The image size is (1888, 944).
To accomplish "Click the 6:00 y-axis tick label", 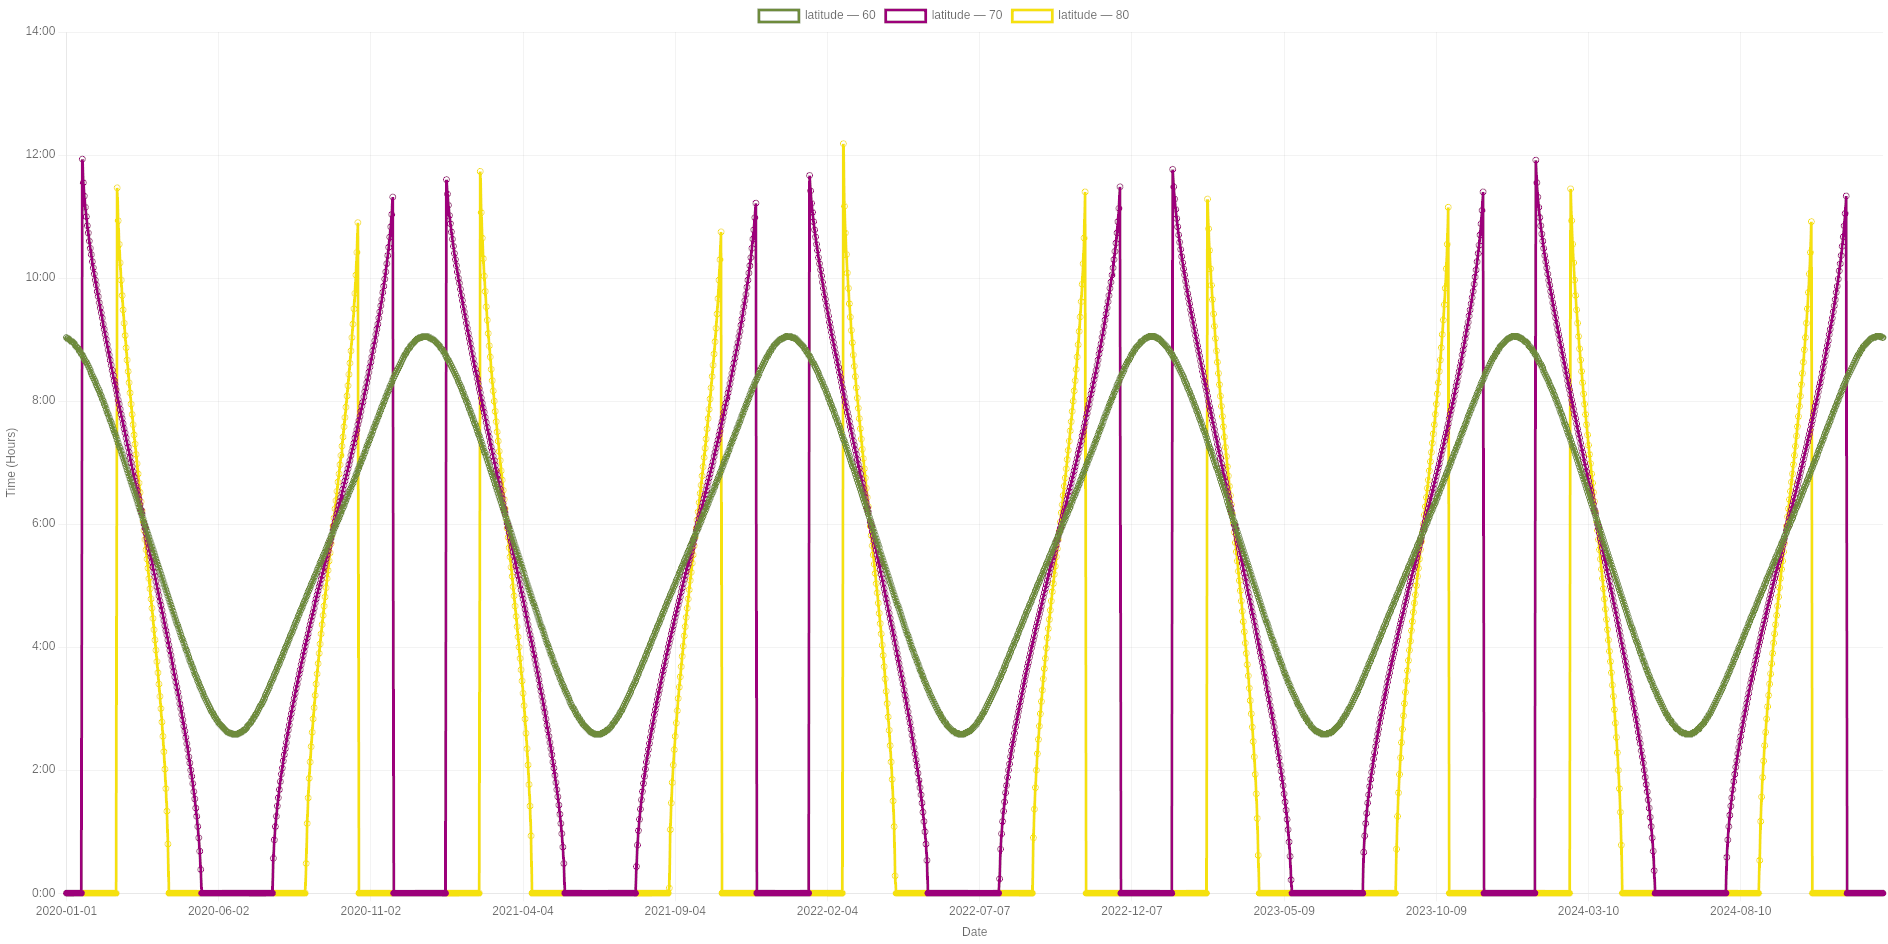I will [43, 523].
